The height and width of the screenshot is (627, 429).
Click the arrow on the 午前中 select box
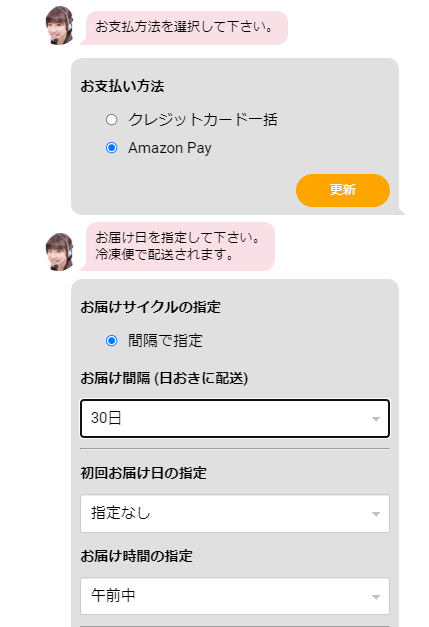click(375, 597)
